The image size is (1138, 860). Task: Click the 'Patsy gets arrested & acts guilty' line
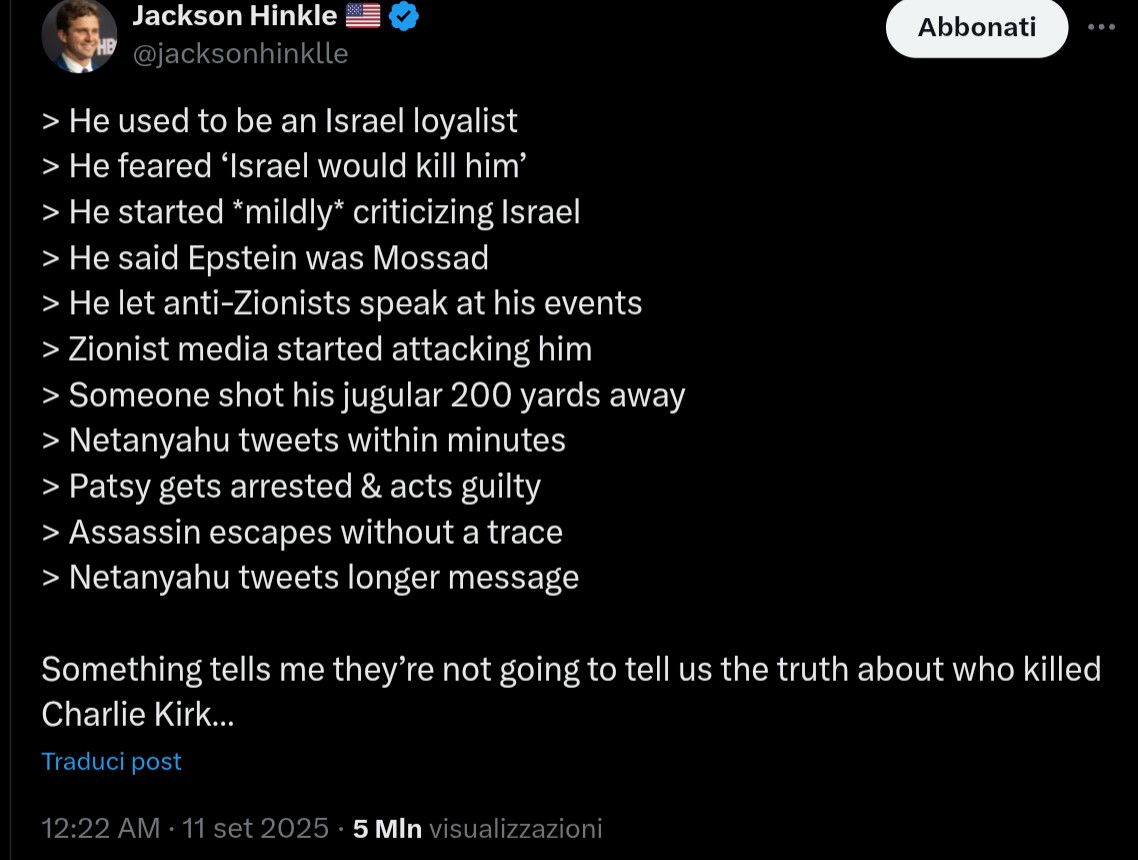point(291,486)
